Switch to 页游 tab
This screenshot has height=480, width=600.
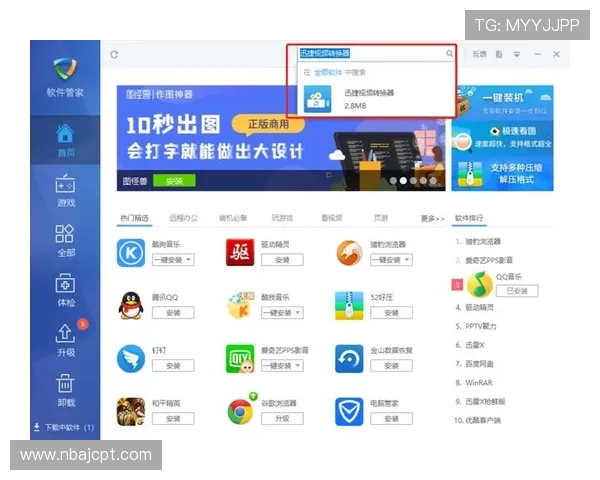pyautogui.click(x=381, y=218)
